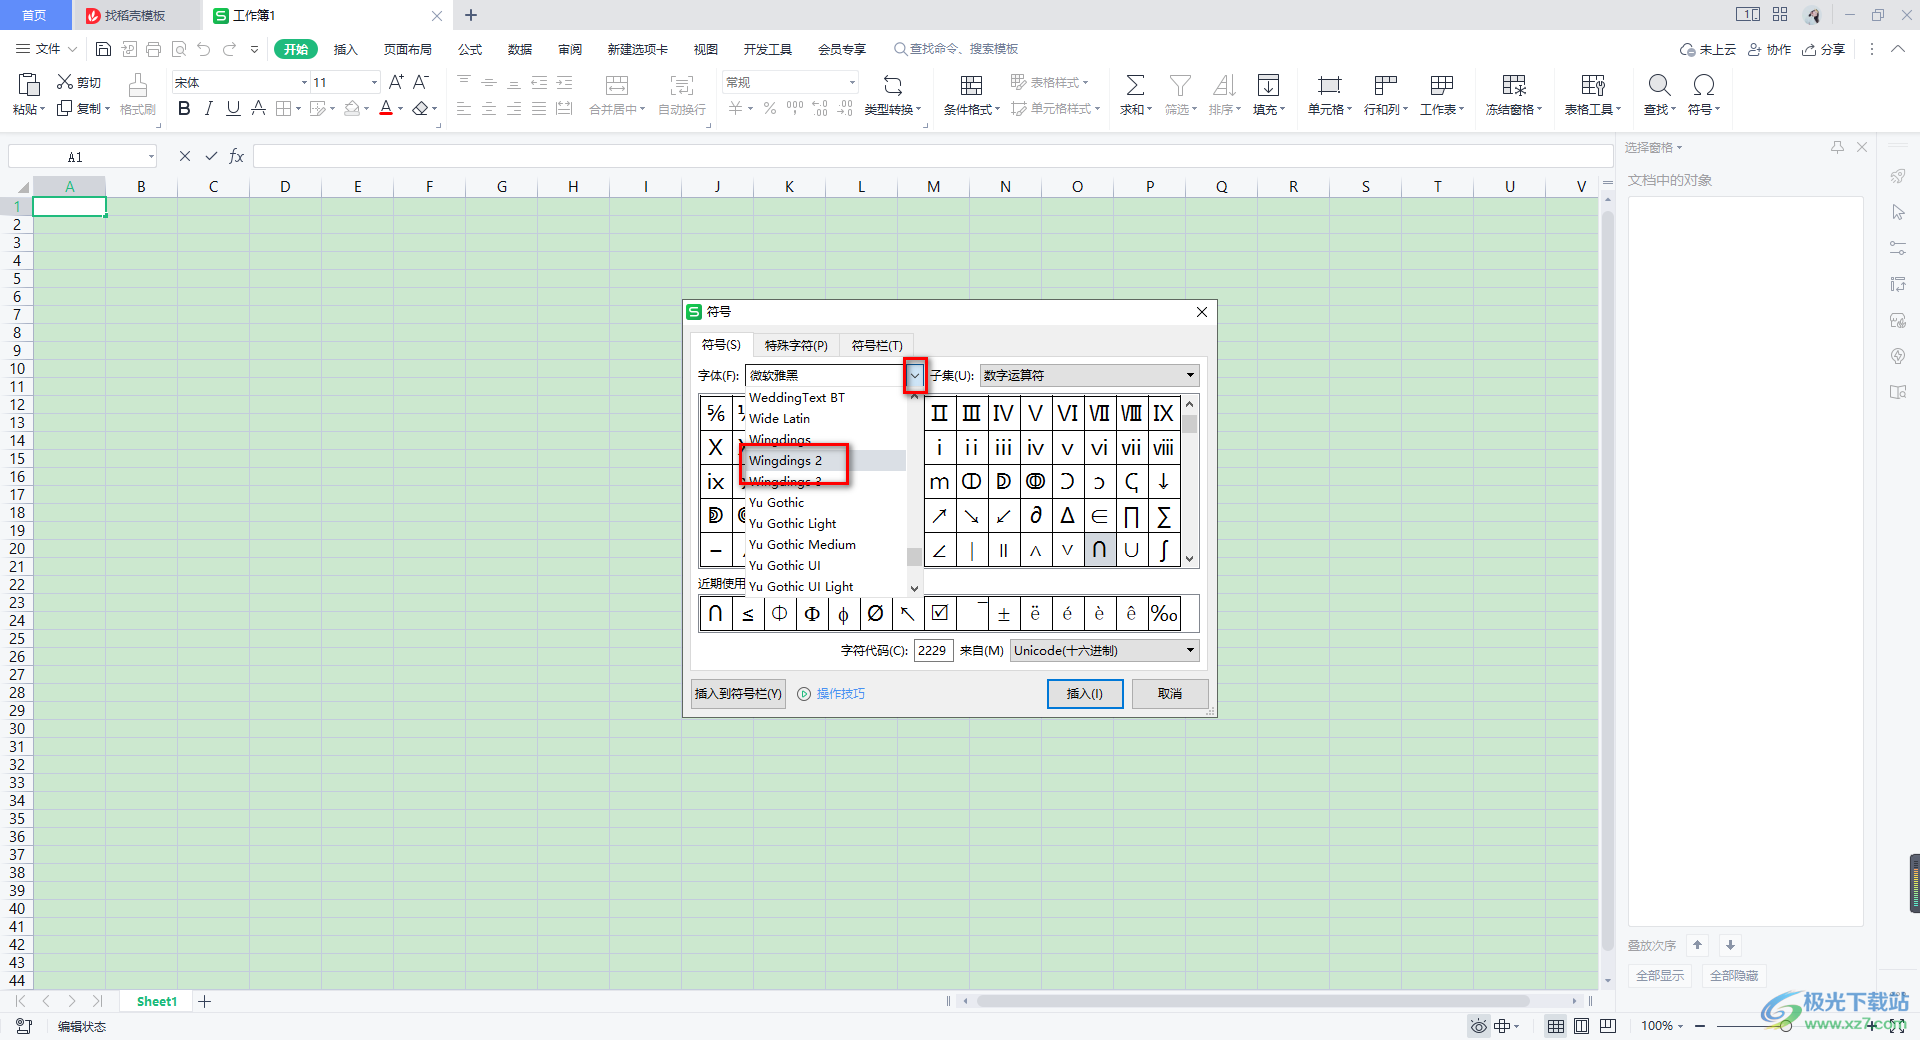
Task: Click Insert to Symbol Bar (插入到符号栏) button
Action: 739,694
